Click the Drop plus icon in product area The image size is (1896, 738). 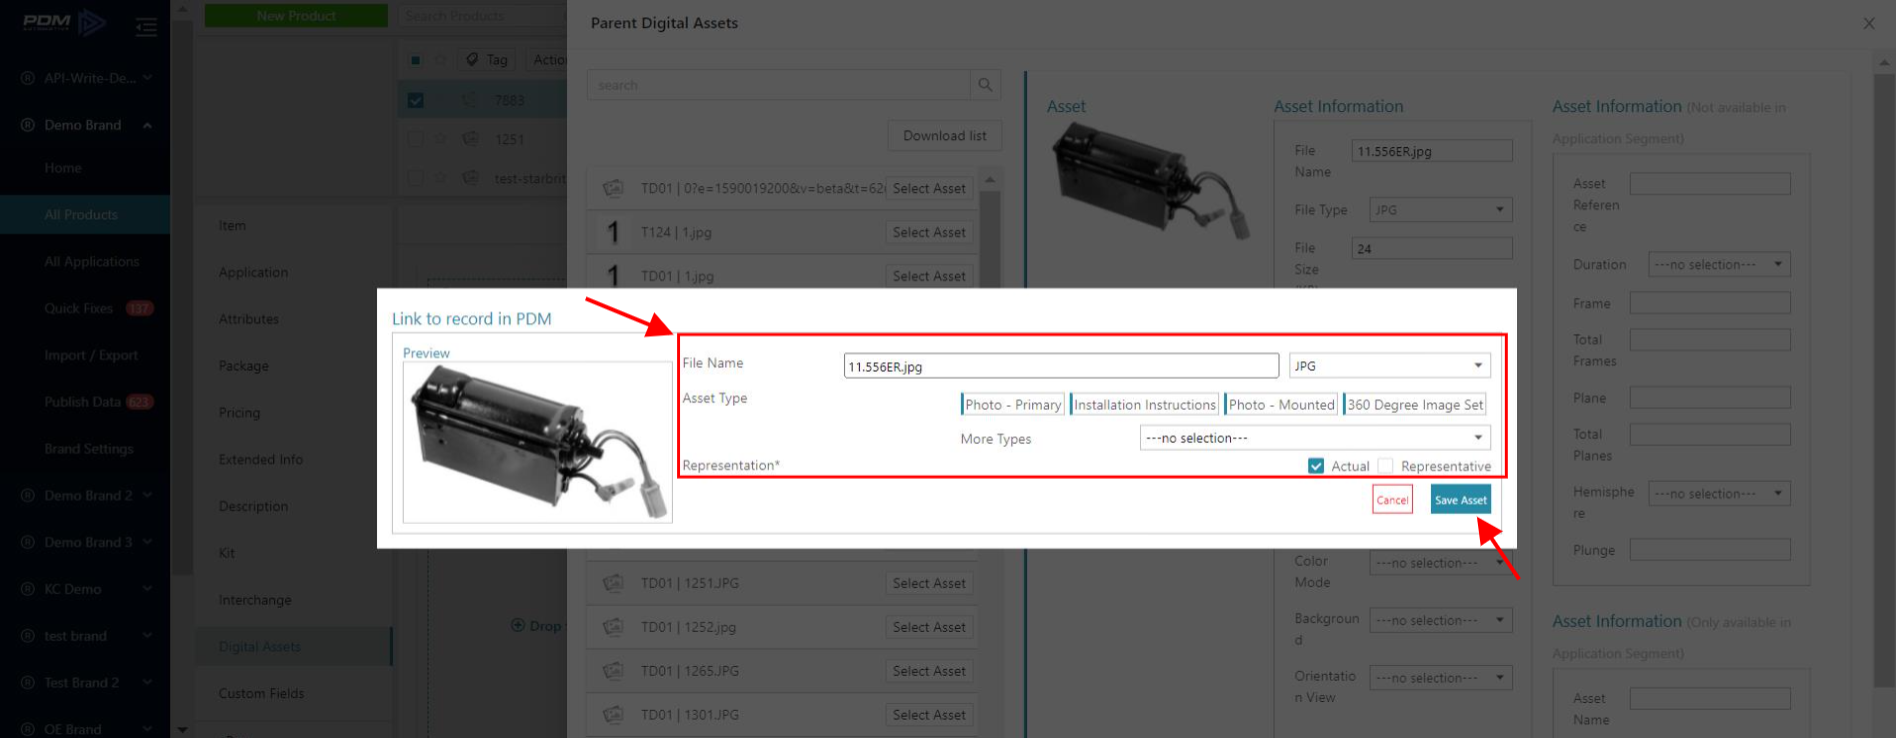tap(518, 626)
